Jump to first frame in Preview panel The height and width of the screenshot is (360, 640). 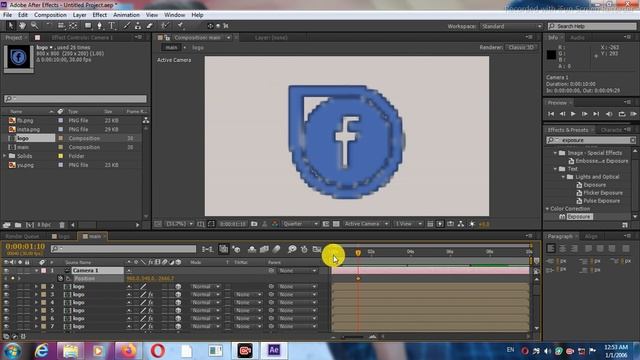(551, 114)
